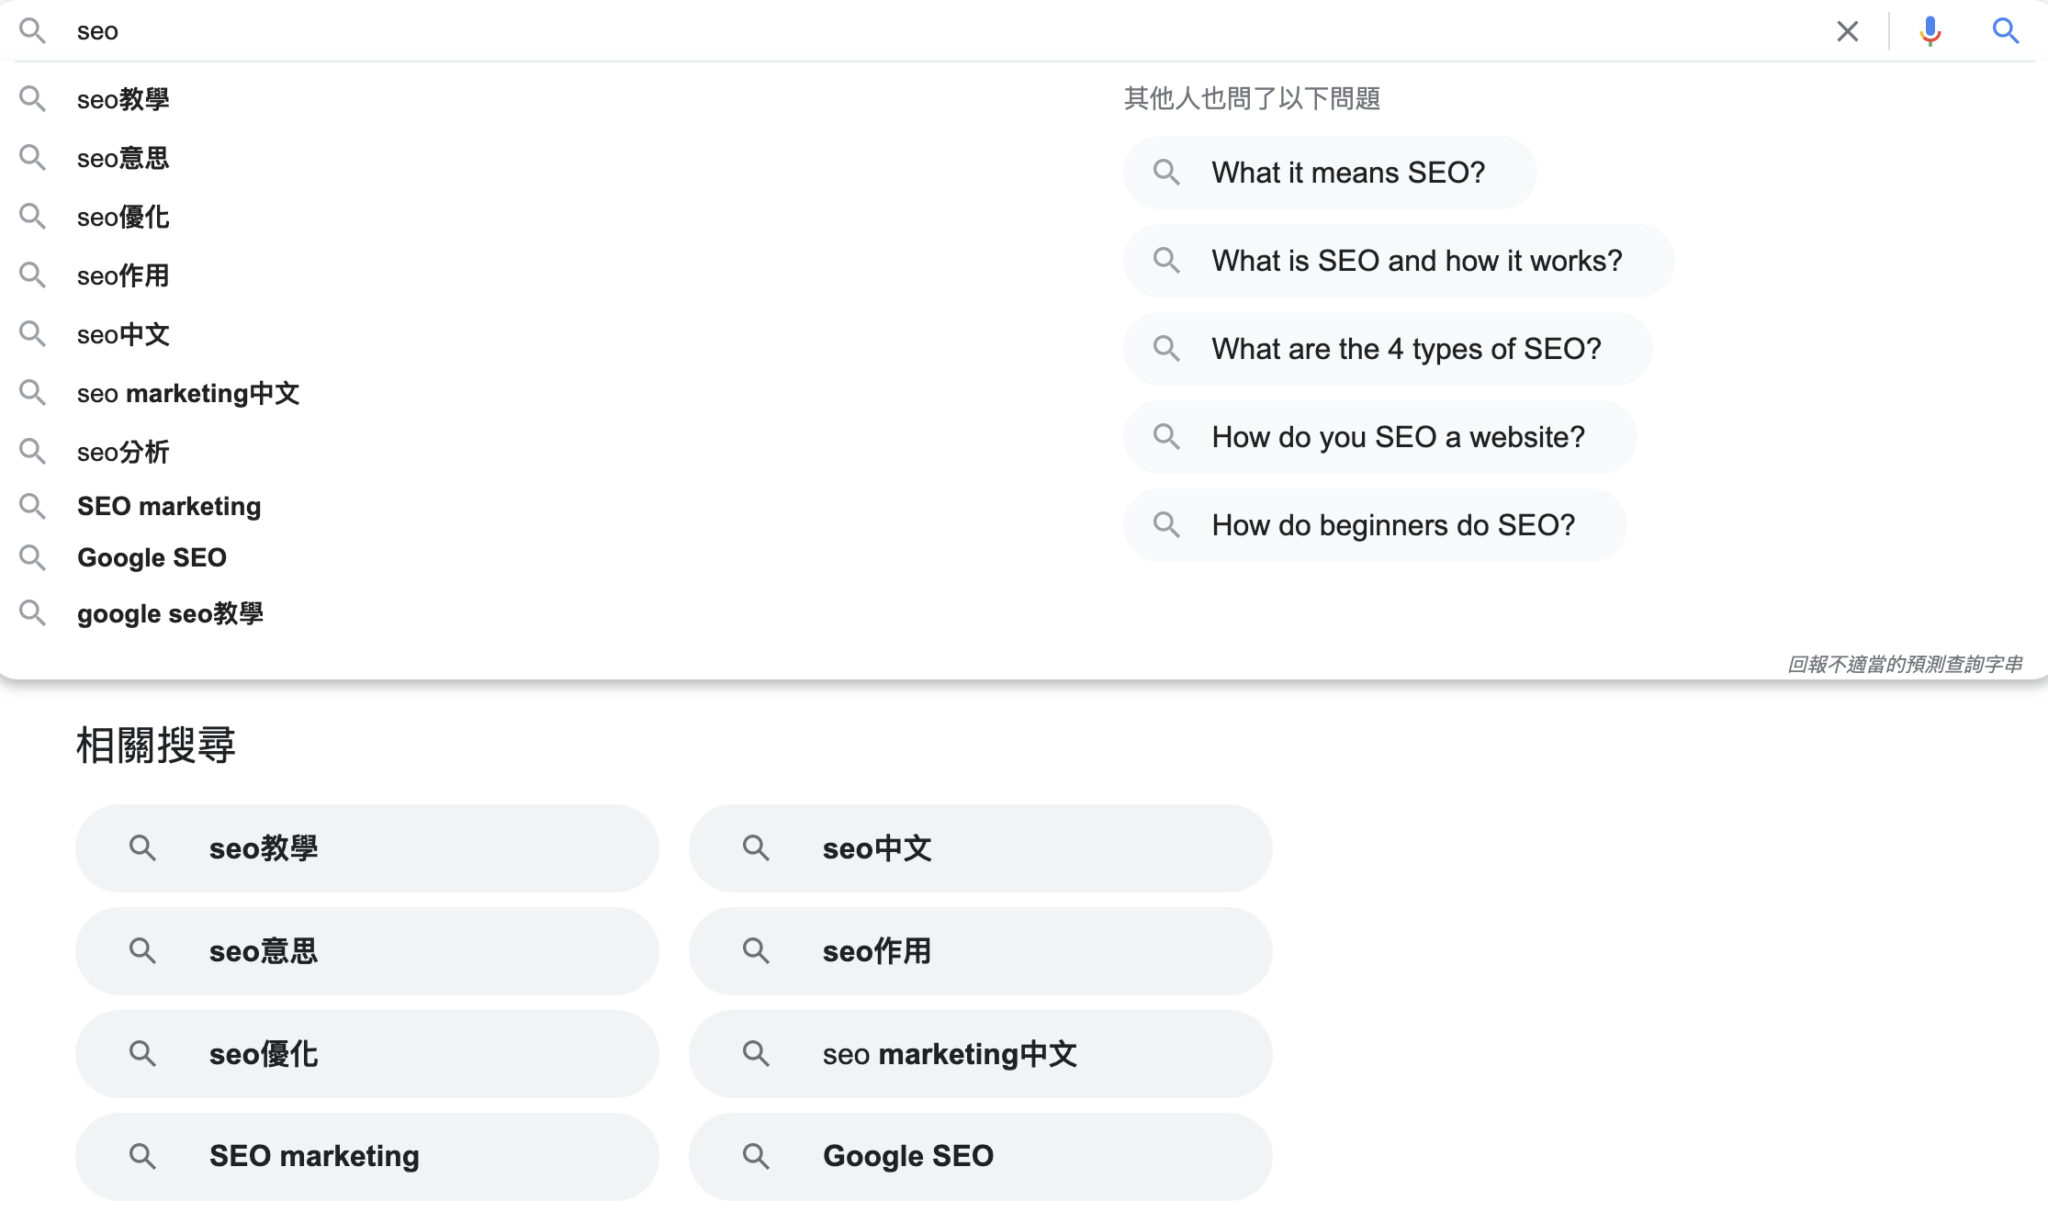
Task: Click the voice search microphone icon
Action: click(1930, 31)
